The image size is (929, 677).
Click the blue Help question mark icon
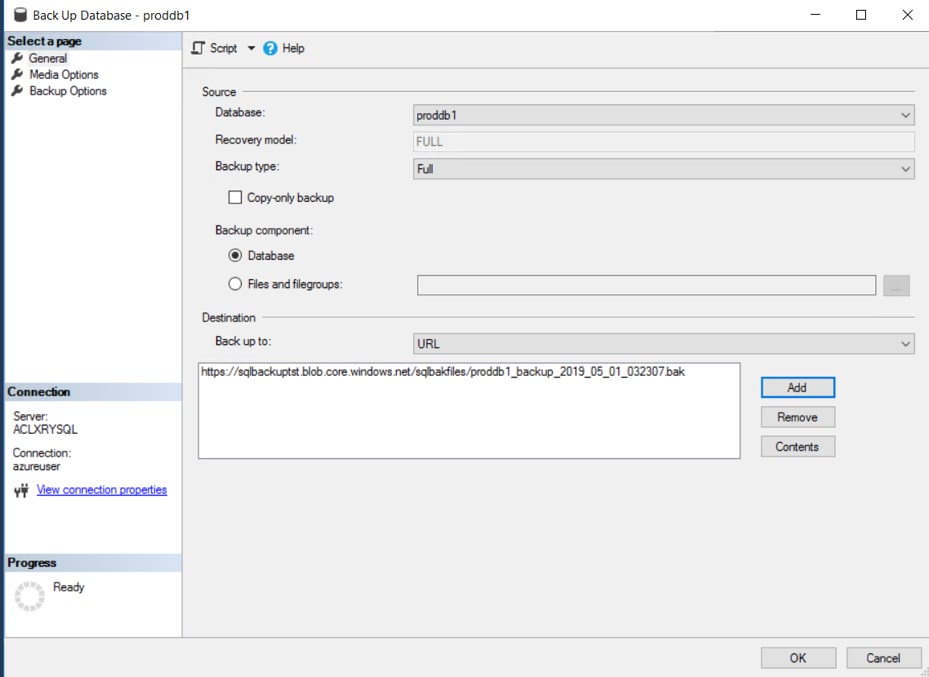tap(270, 48)
